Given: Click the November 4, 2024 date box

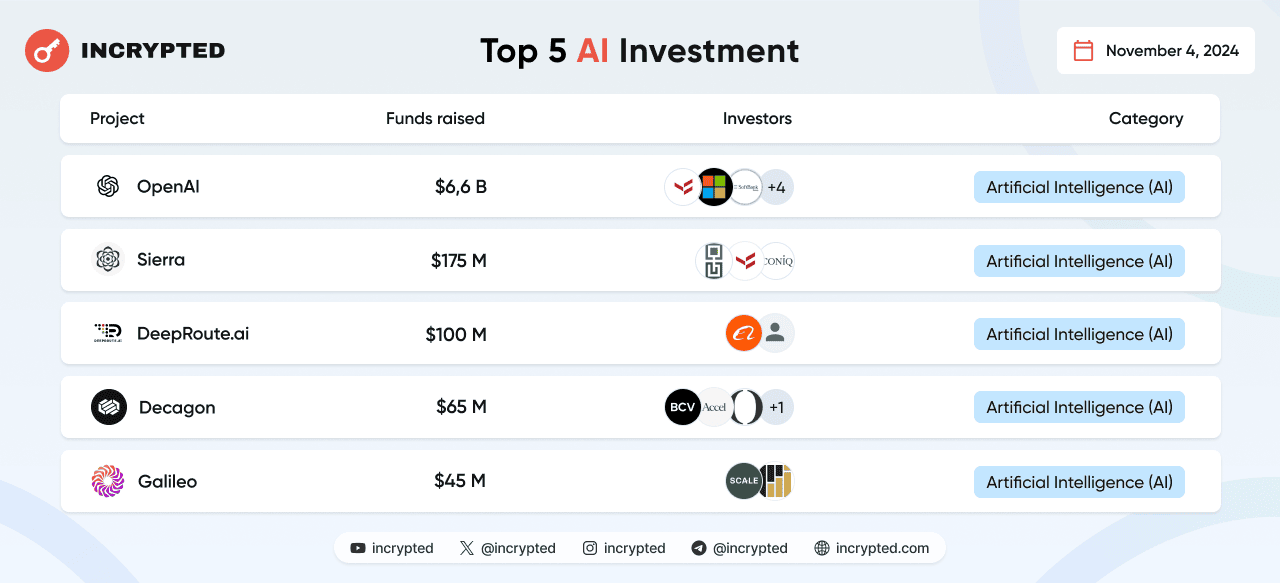Looking at the screenshot, I should pyautogui.click(x=1156, y=51).
